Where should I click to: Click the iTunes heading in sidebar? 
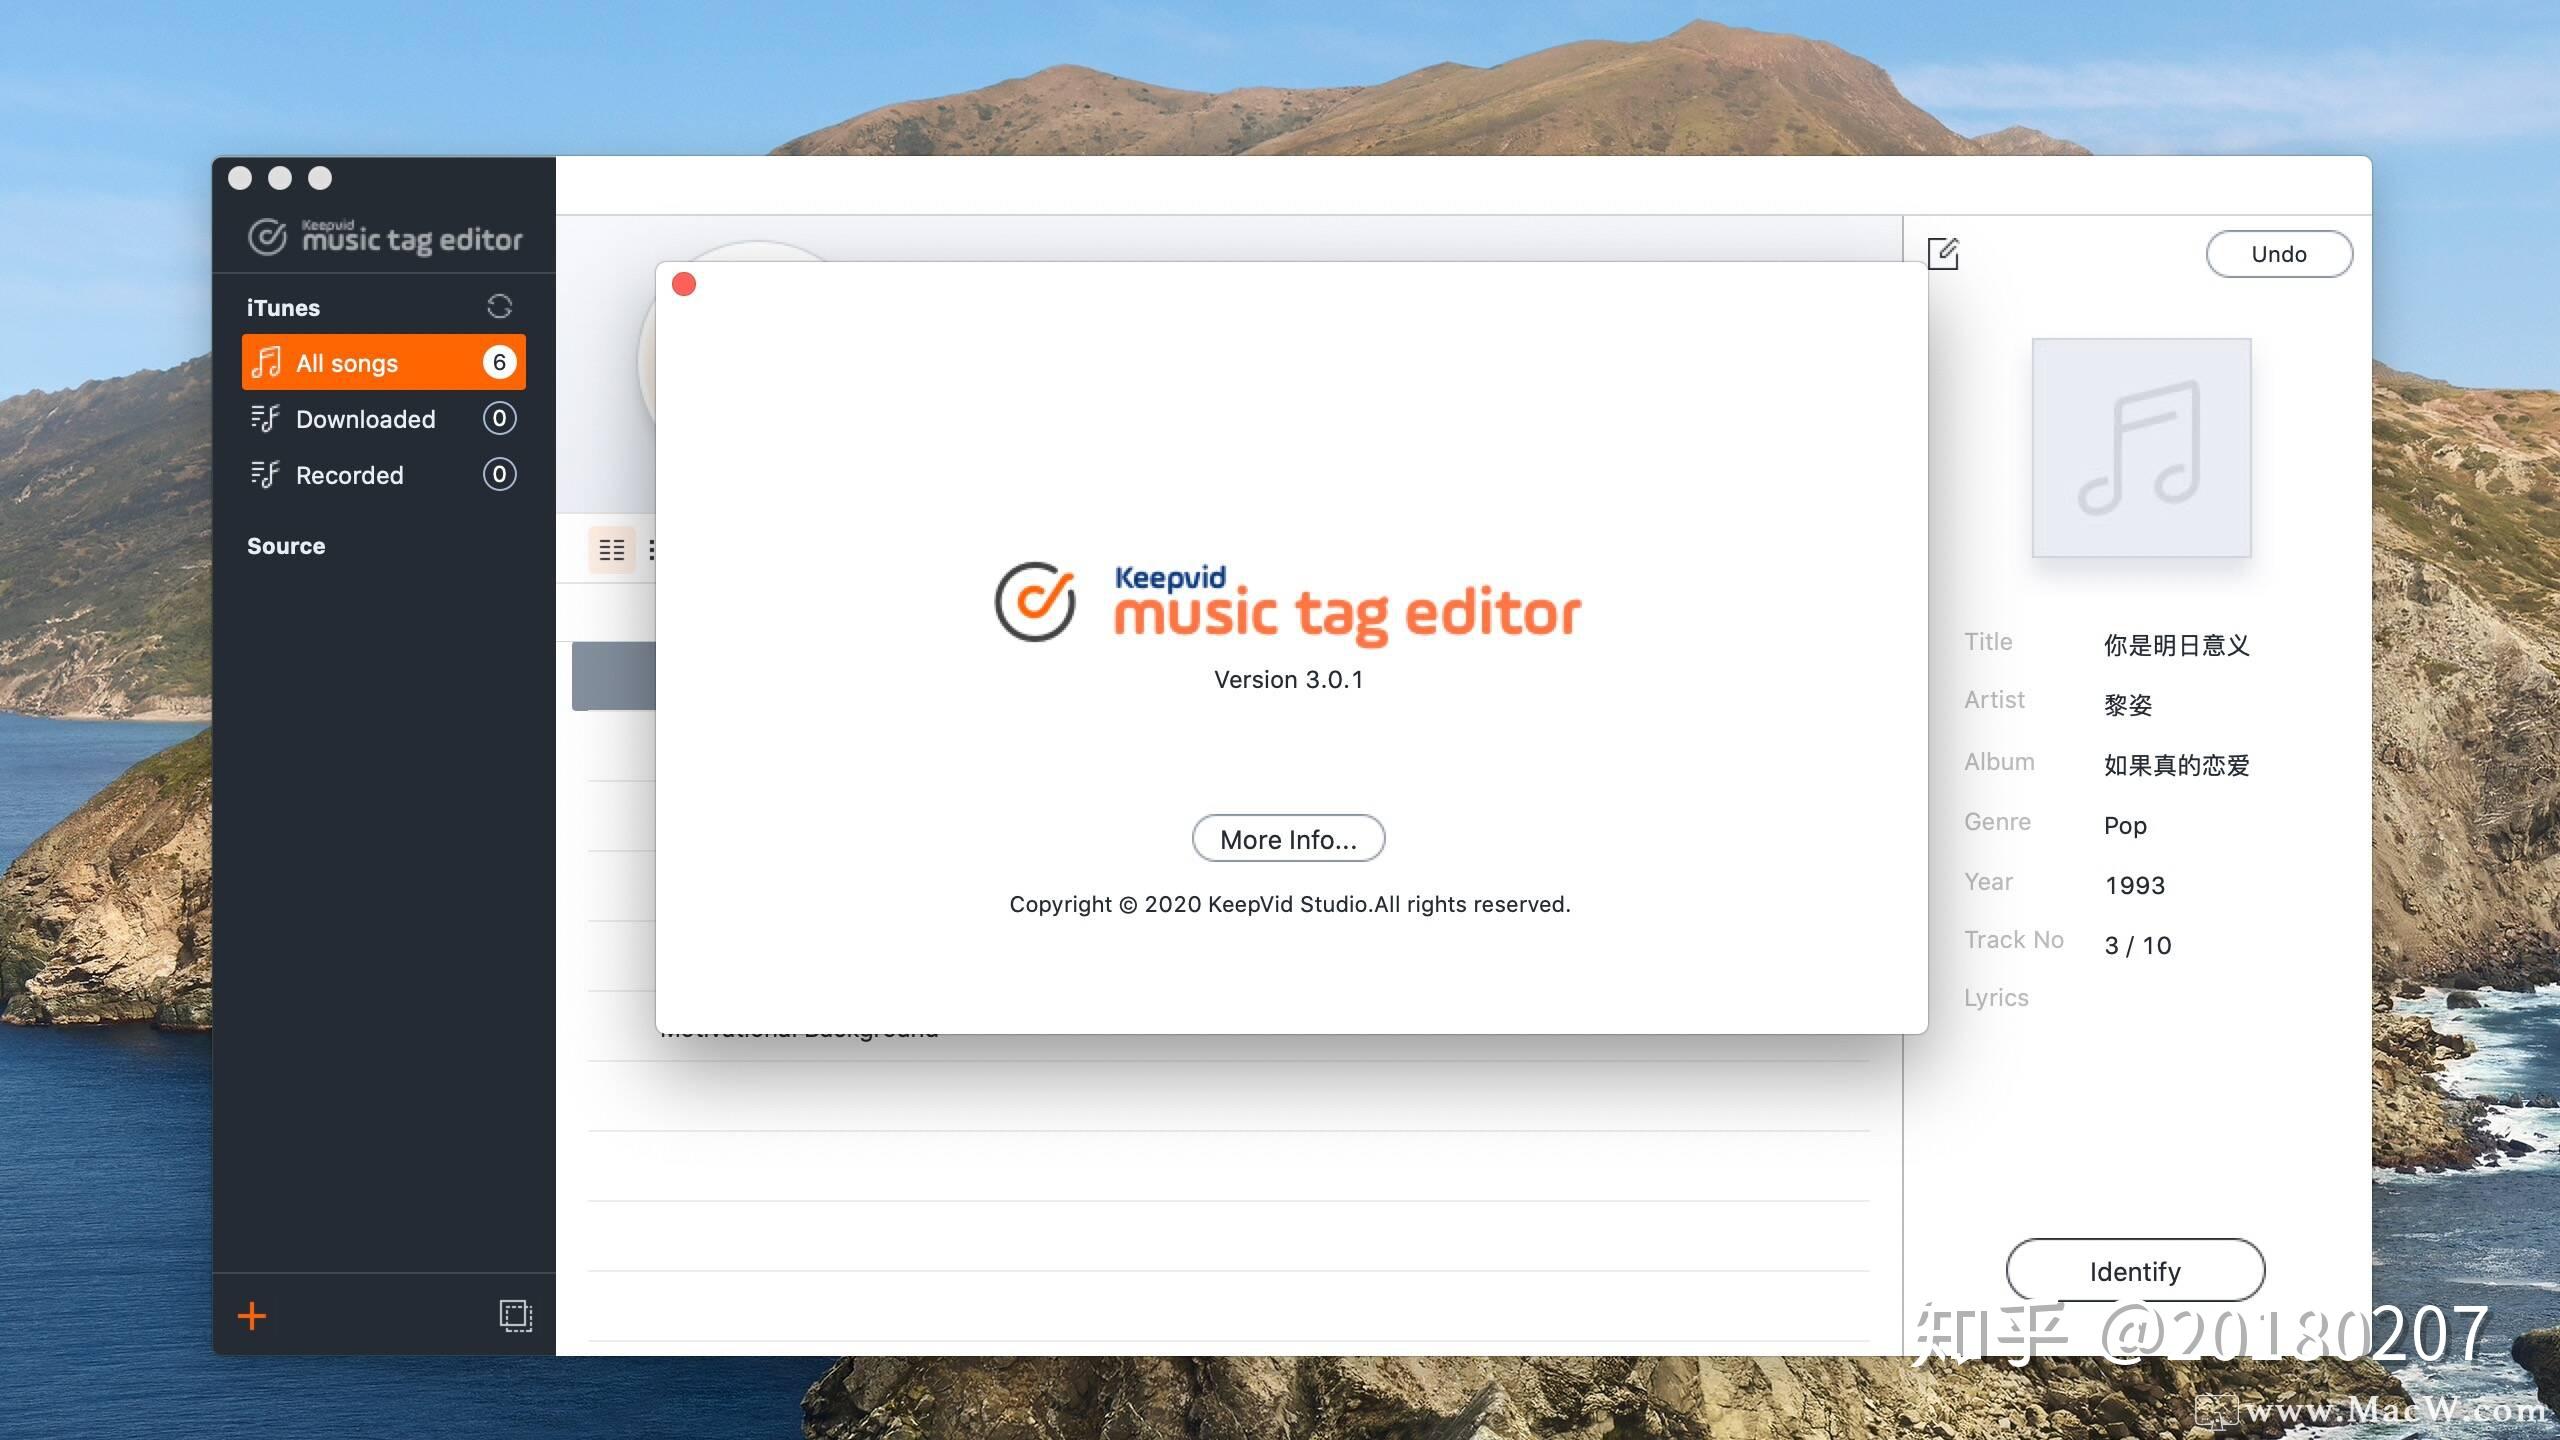(x=283, y=308)
